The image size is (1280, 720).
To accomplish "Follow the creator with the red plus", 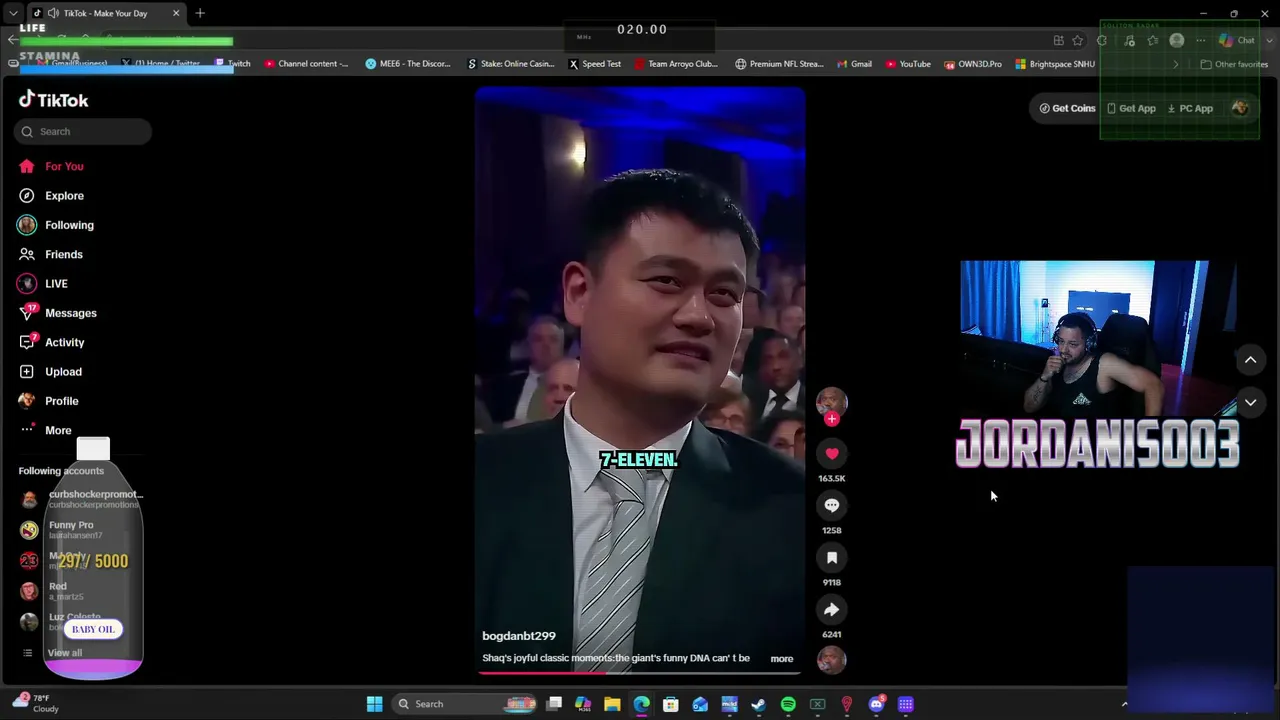I will pyautogui.click(x=831, y=419).
